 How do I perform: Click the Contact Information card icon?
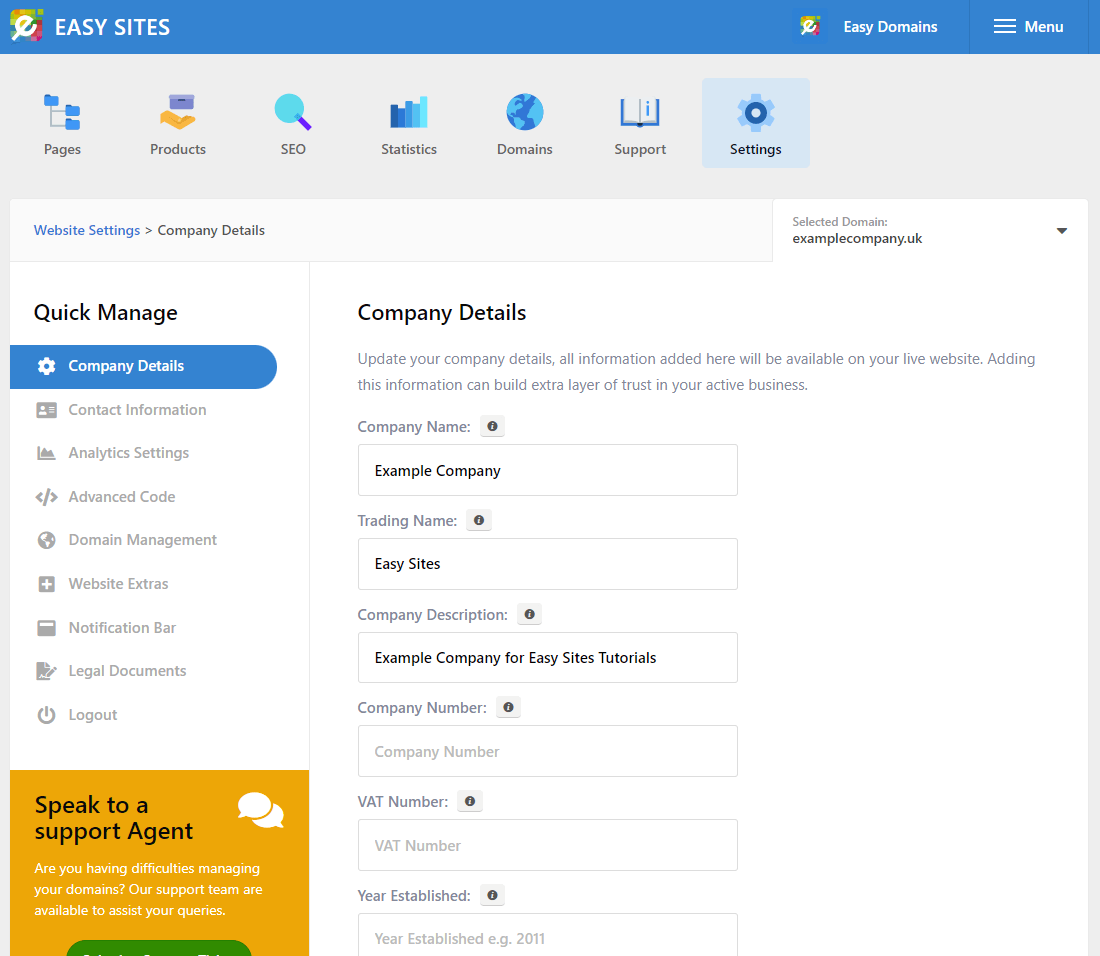click(x=46, y=410)
